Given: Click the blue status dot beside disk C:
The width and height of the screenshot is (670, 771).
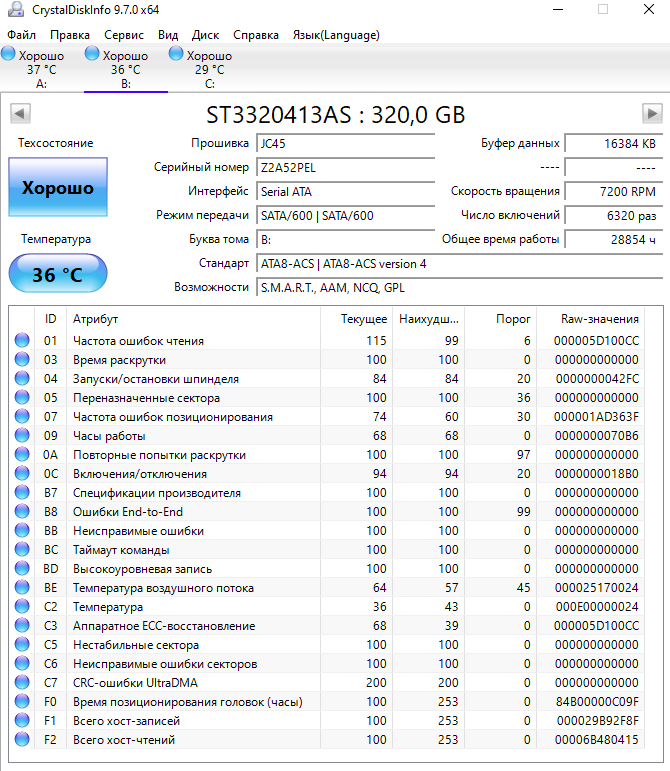Looking at the screenshot, I should point(175,54).
